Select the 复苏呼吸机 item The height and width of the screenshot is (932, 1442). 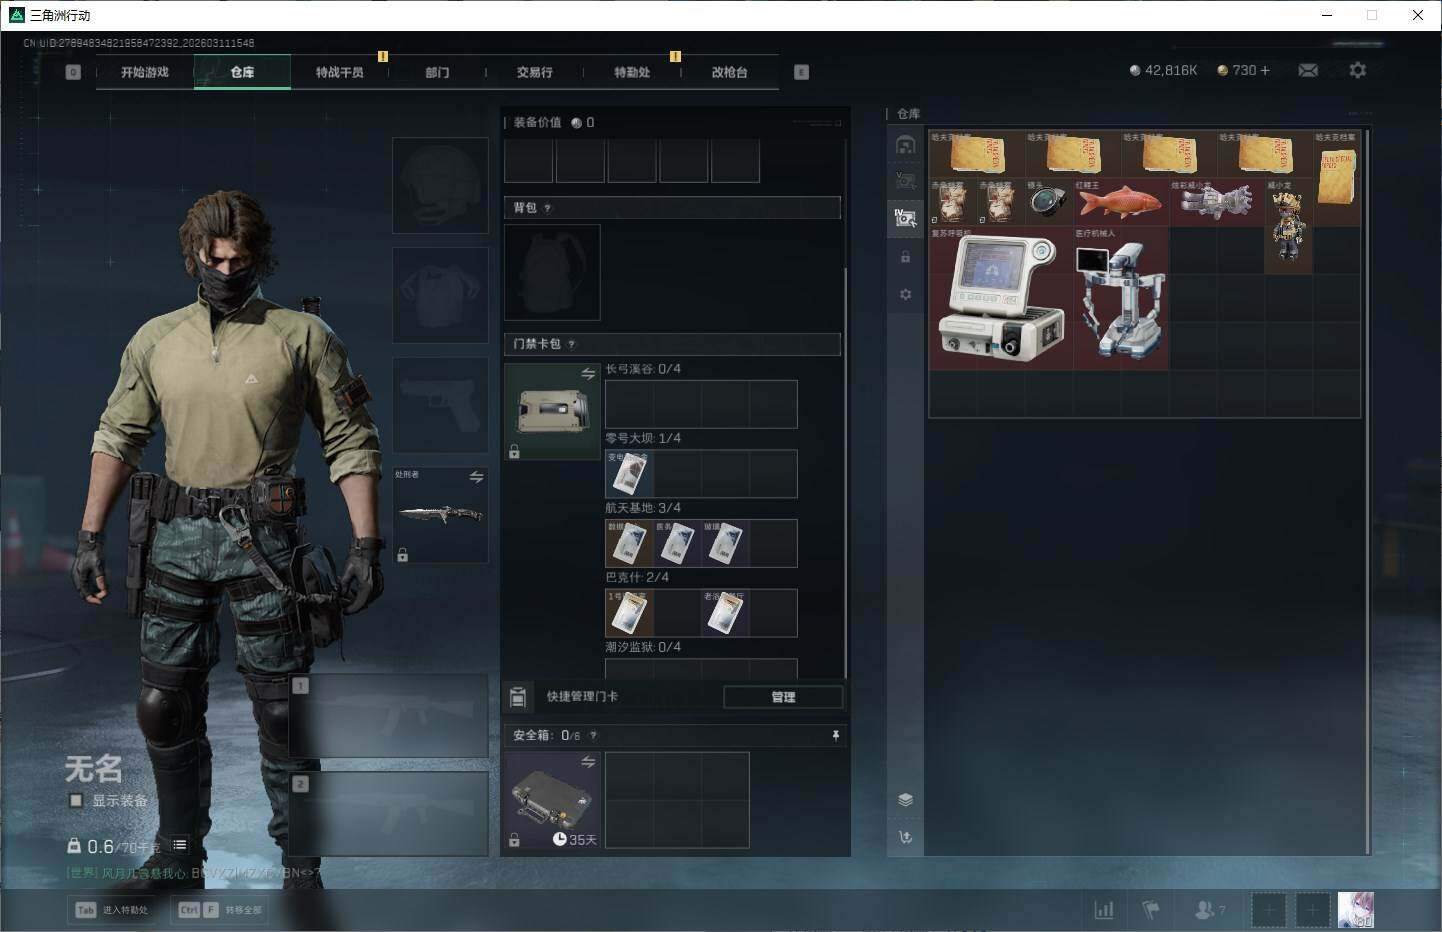[x=1001, y=298]
